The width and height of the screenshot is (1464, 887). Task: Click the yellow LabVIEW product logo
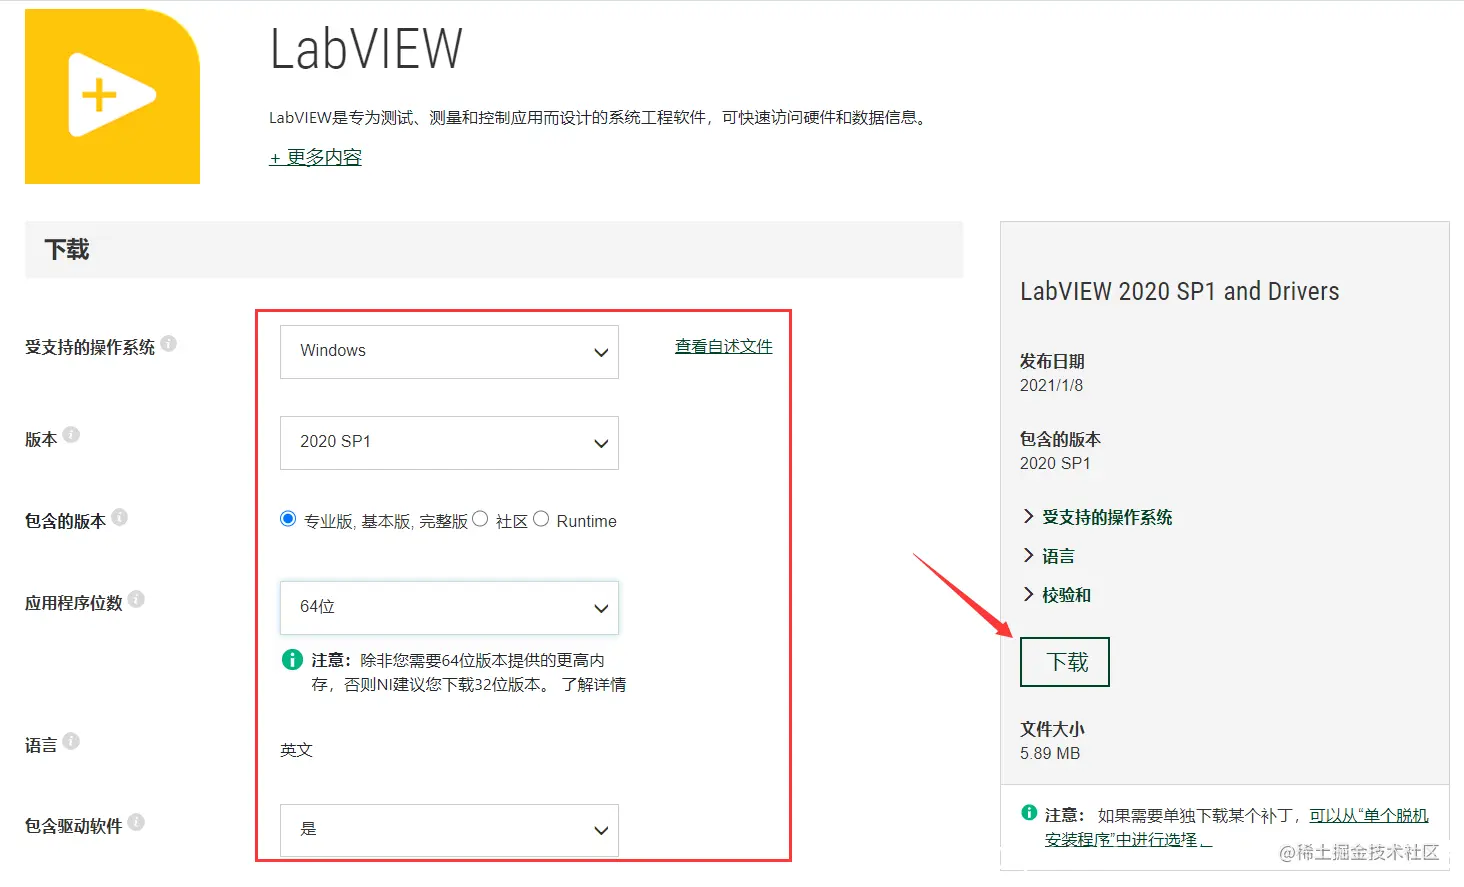(112, 96)
